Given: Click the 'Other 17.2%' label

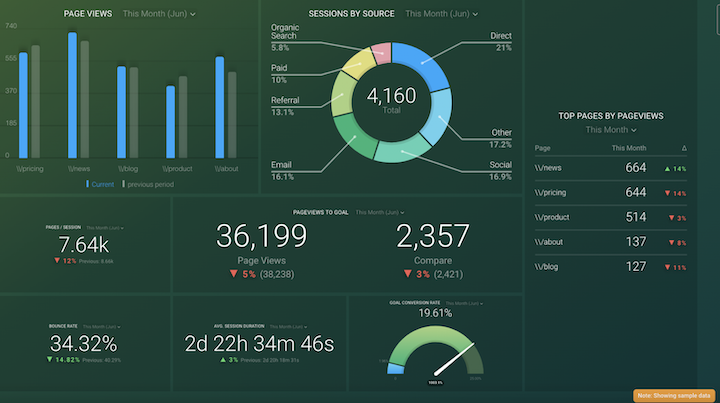Looking at the screenshot, I should 501,138.
